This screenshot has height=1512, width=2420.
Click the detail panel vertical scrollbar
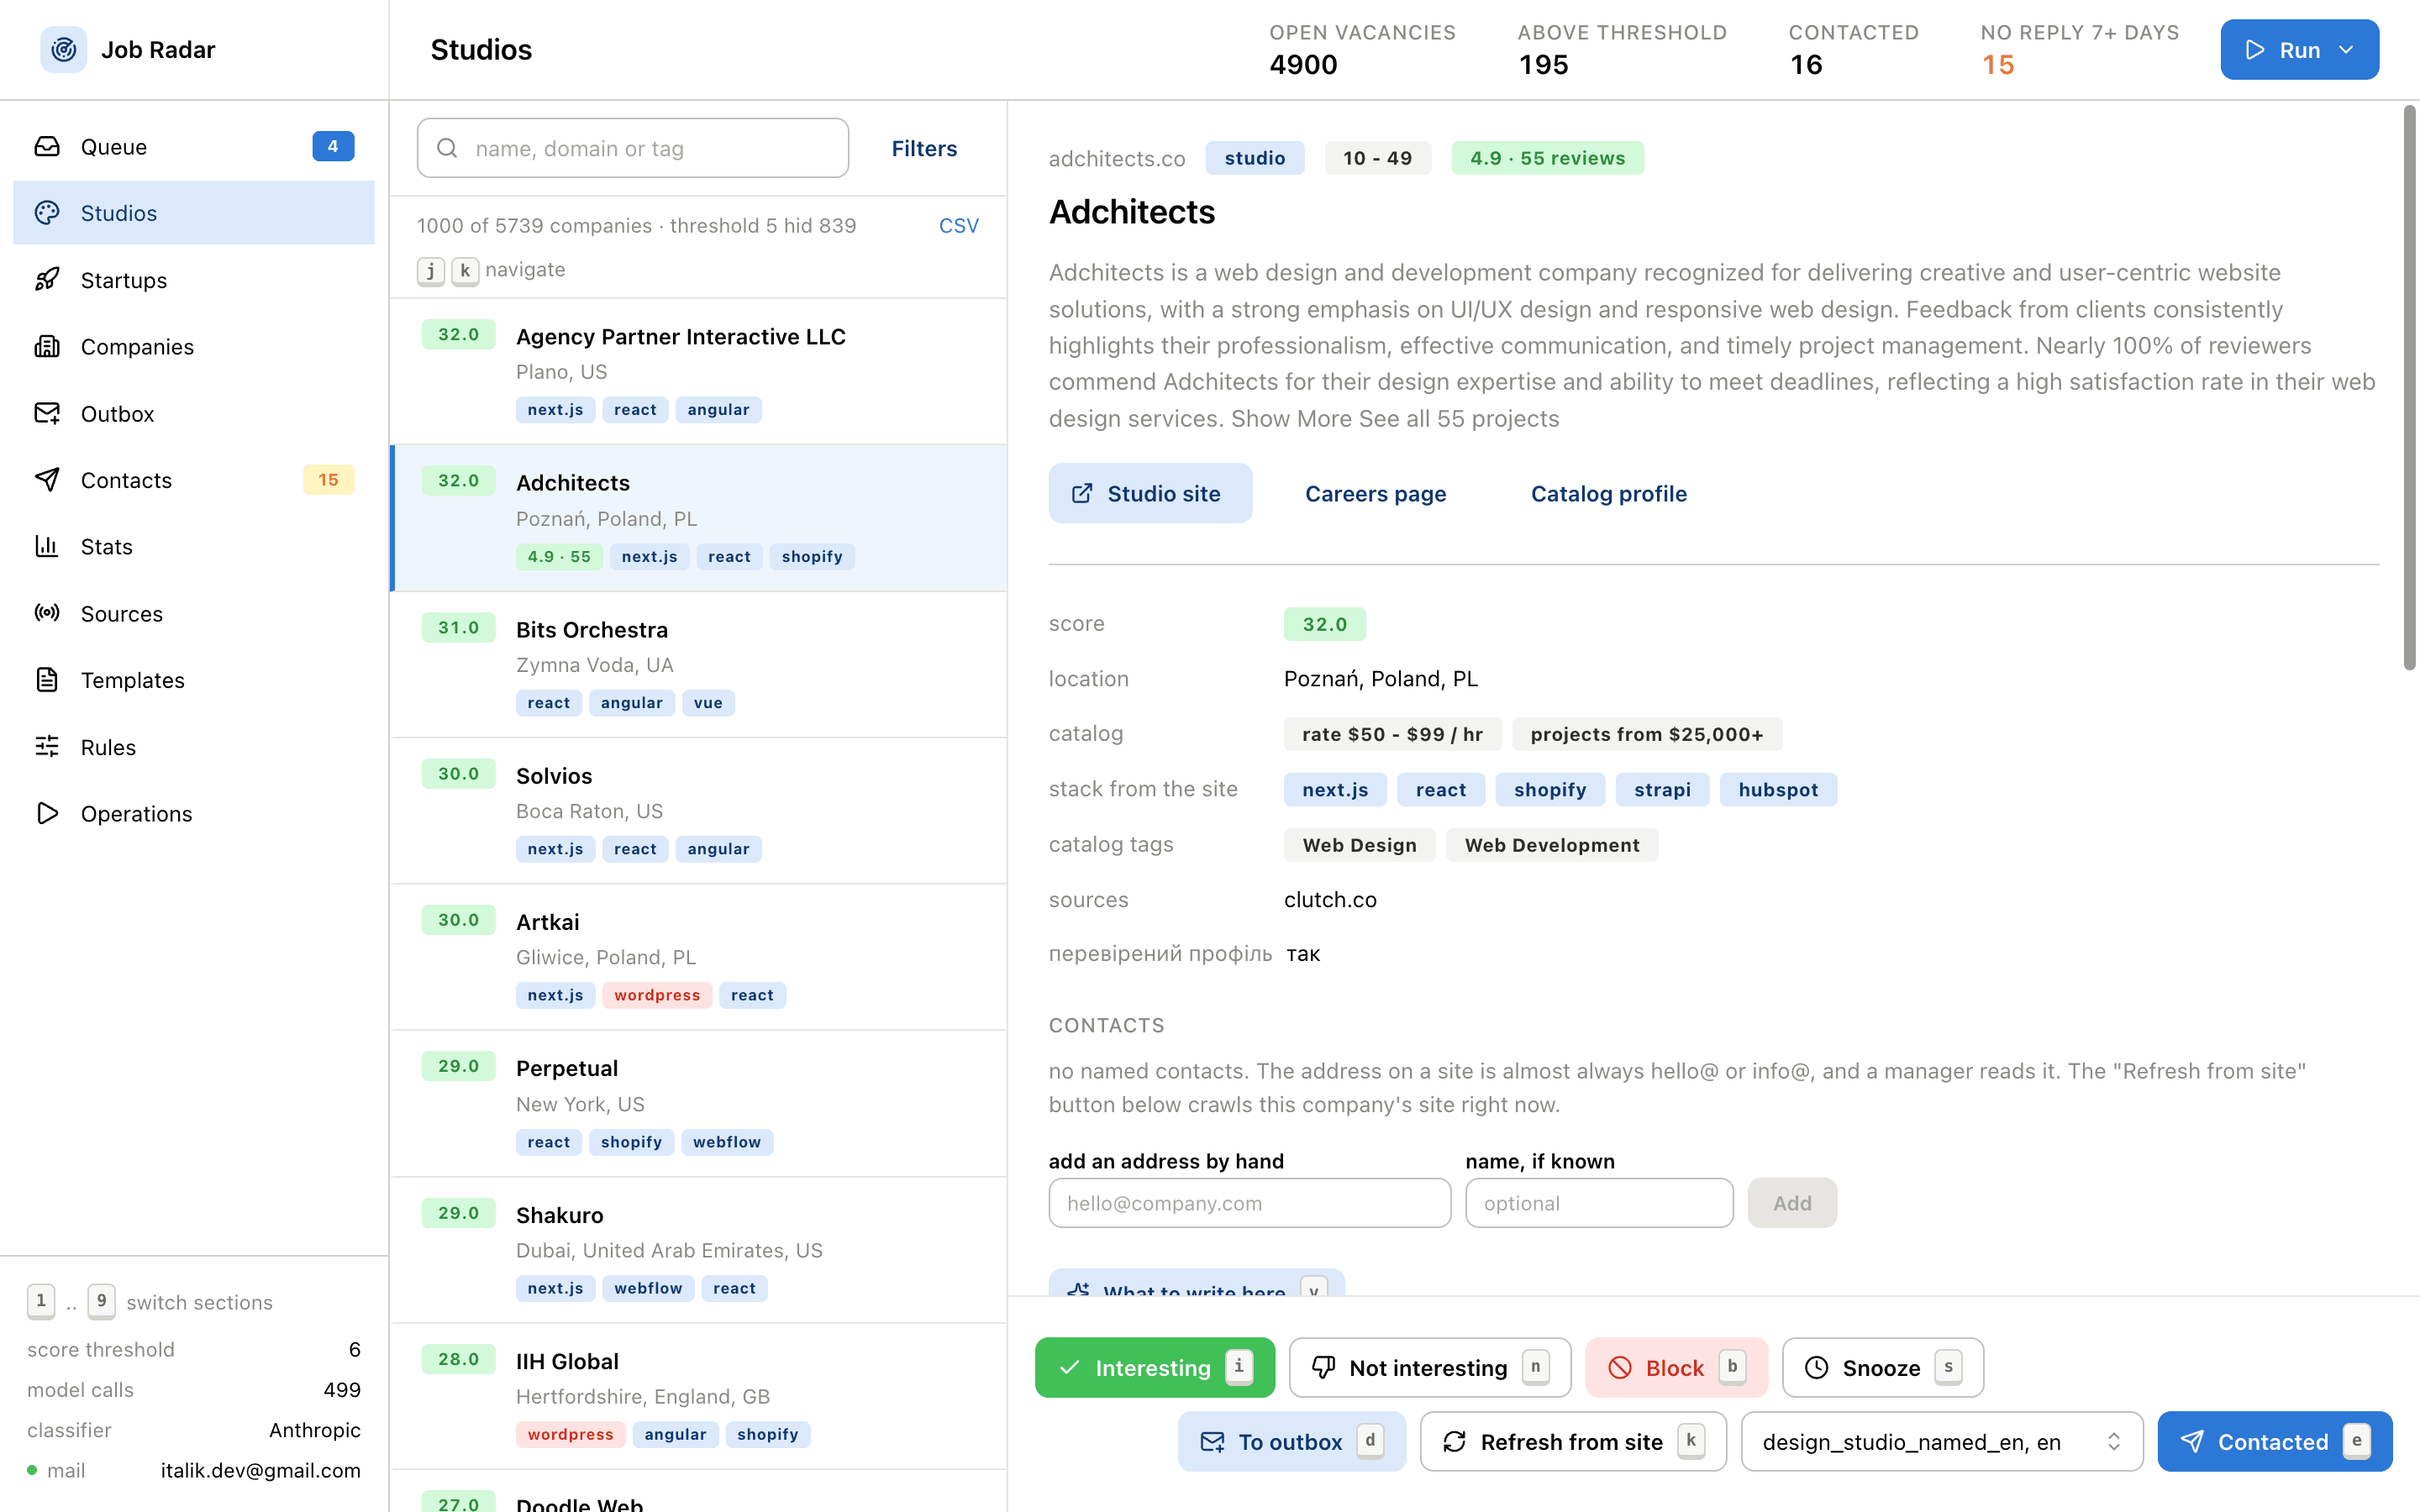point(2409,388)
